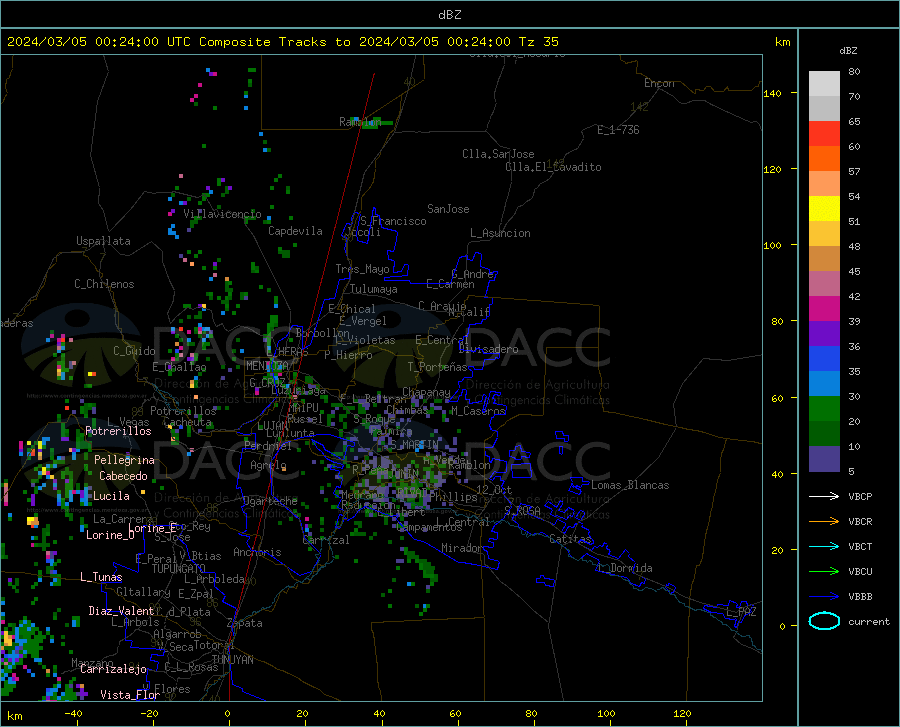Click the Carrizalejo map label
Image resolution: width=900 pixels, height=727 pixels.
pyautogui.click(x=113, y=669)
